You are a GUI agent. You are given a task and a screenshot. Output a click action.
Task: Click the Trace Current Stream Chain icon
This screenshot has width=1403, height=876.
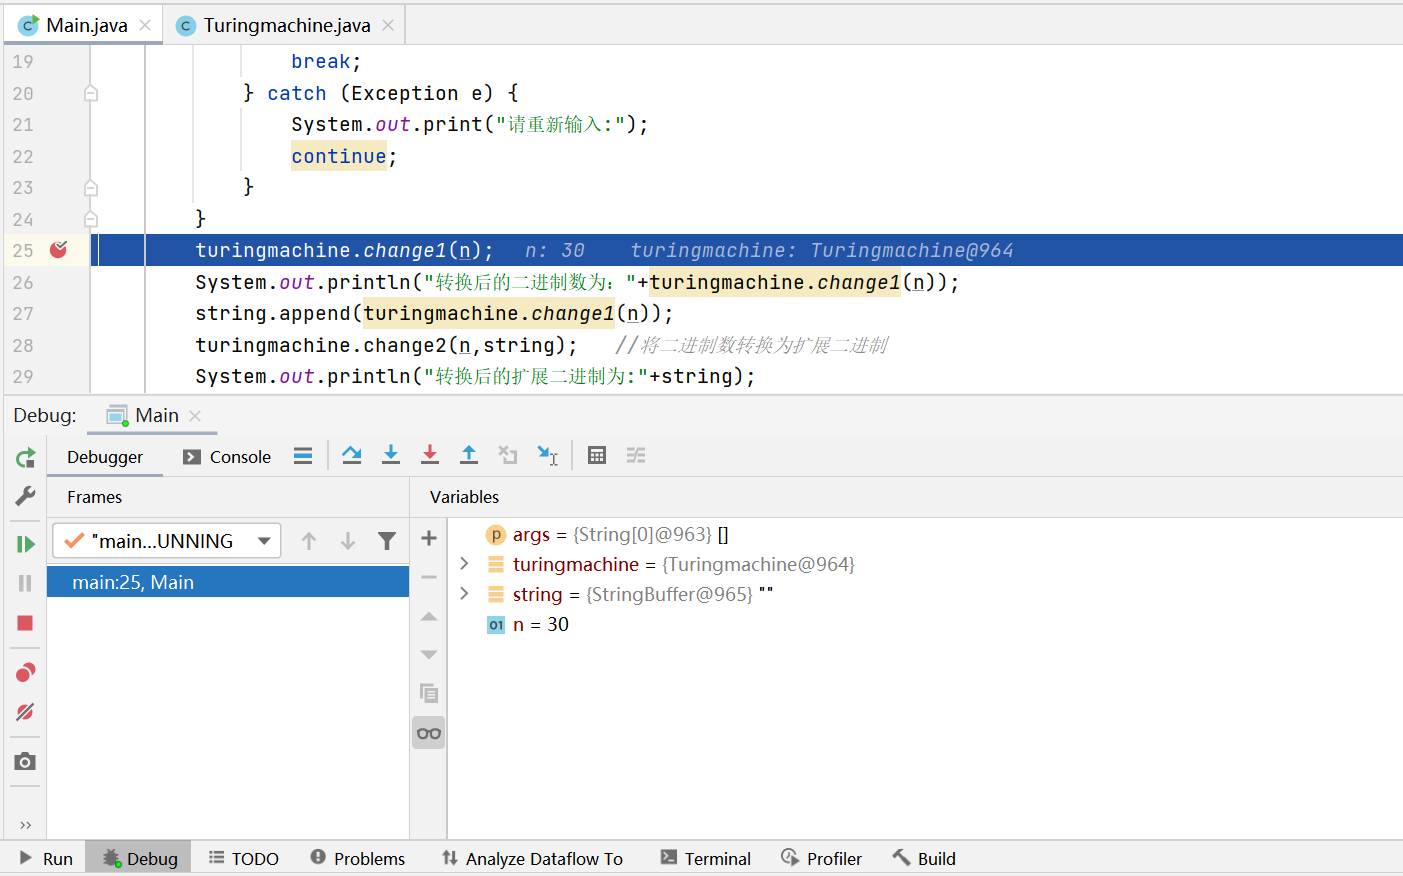tap(636, 456)
